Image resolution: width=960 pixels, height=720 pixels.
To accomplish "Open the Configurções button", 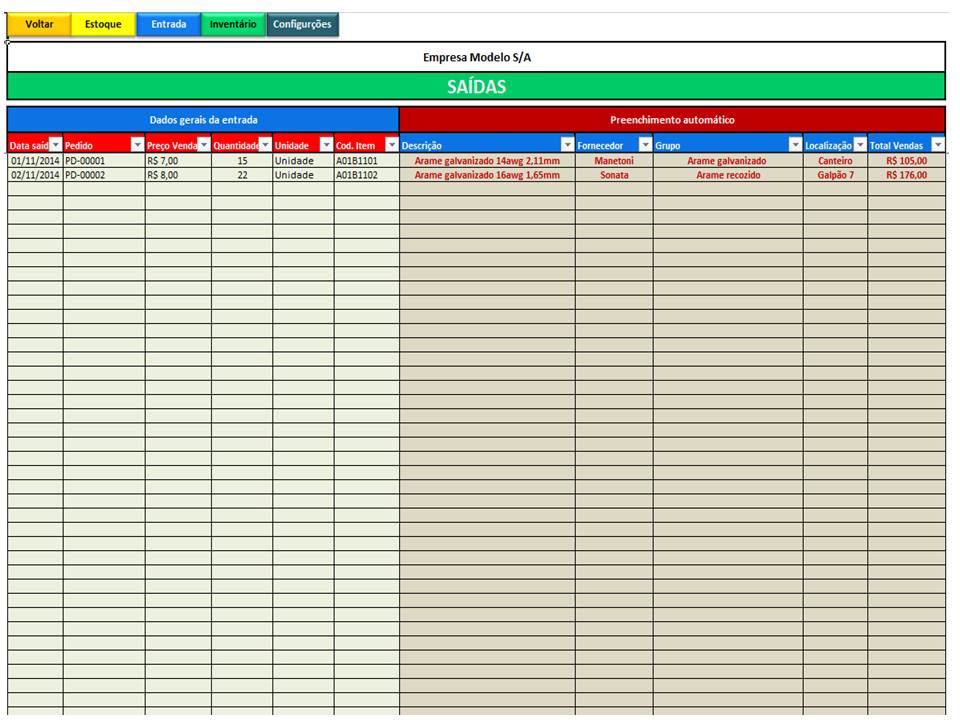I will [x=302, y=24].
